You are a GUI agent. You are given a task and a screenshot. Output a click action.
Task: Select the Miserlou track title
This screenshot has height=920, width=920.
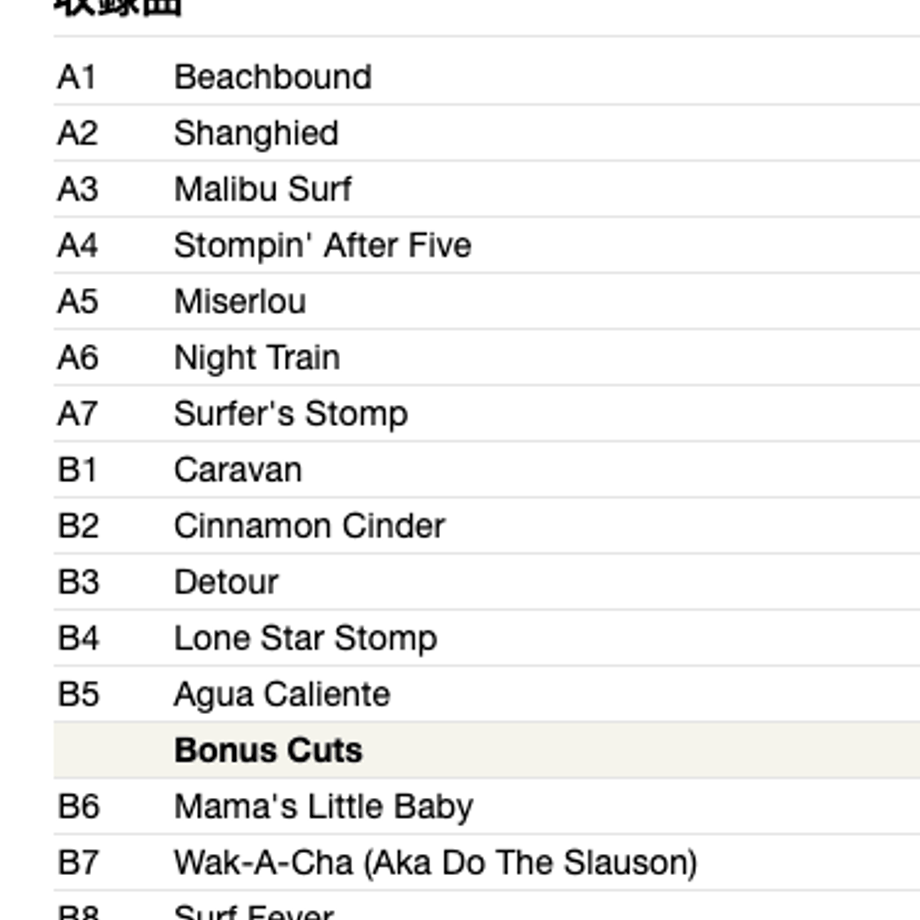[240, 302]
